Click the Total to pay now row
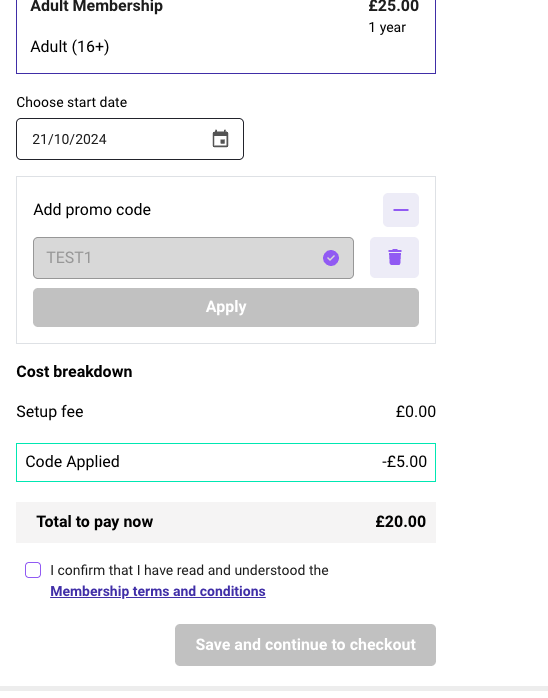The width and height of the screenshot is (548, 698). (x=226, y=522)
